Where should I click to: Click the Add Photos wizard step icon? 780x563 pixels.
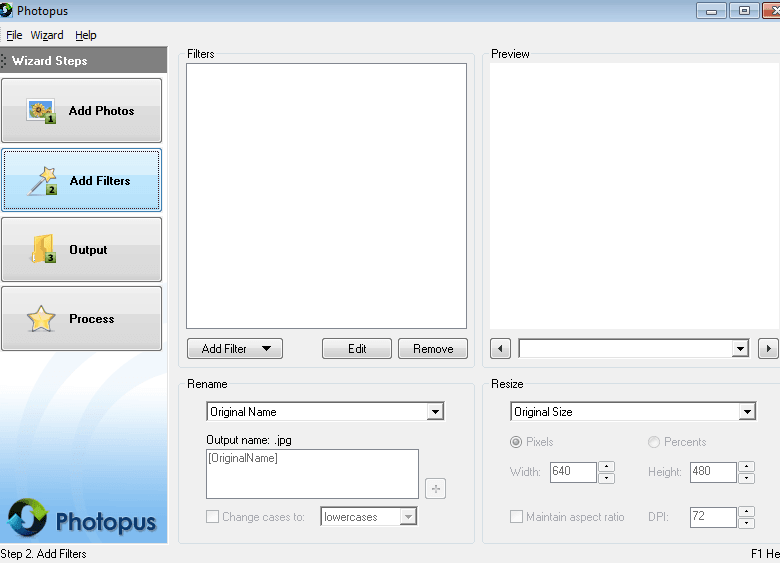pos(41,111)
